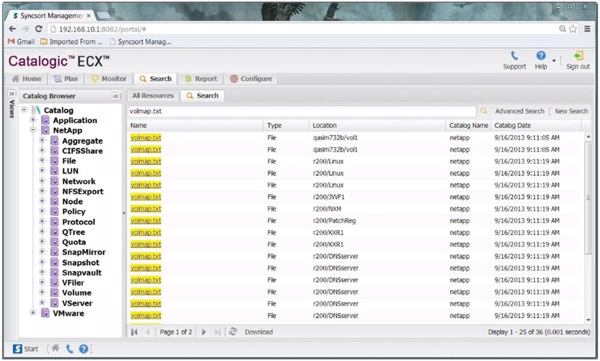Expand the CIFSShare tree node
The height and width of the screenshot is (361, 600).
point(42,150)
